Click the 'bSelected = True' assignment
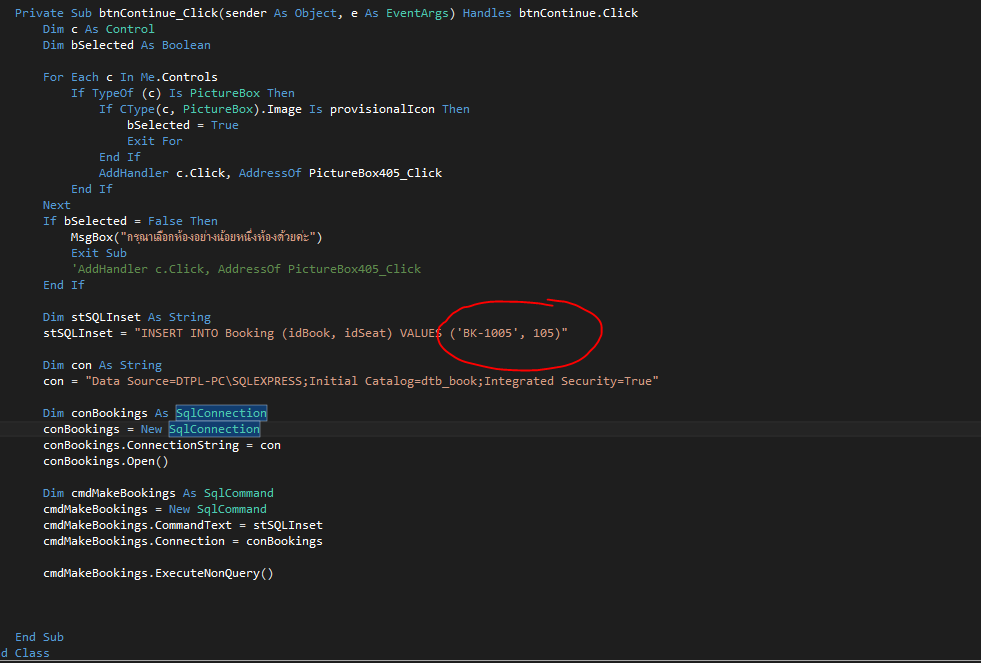The image size is (981, 663). coord(183,125)
